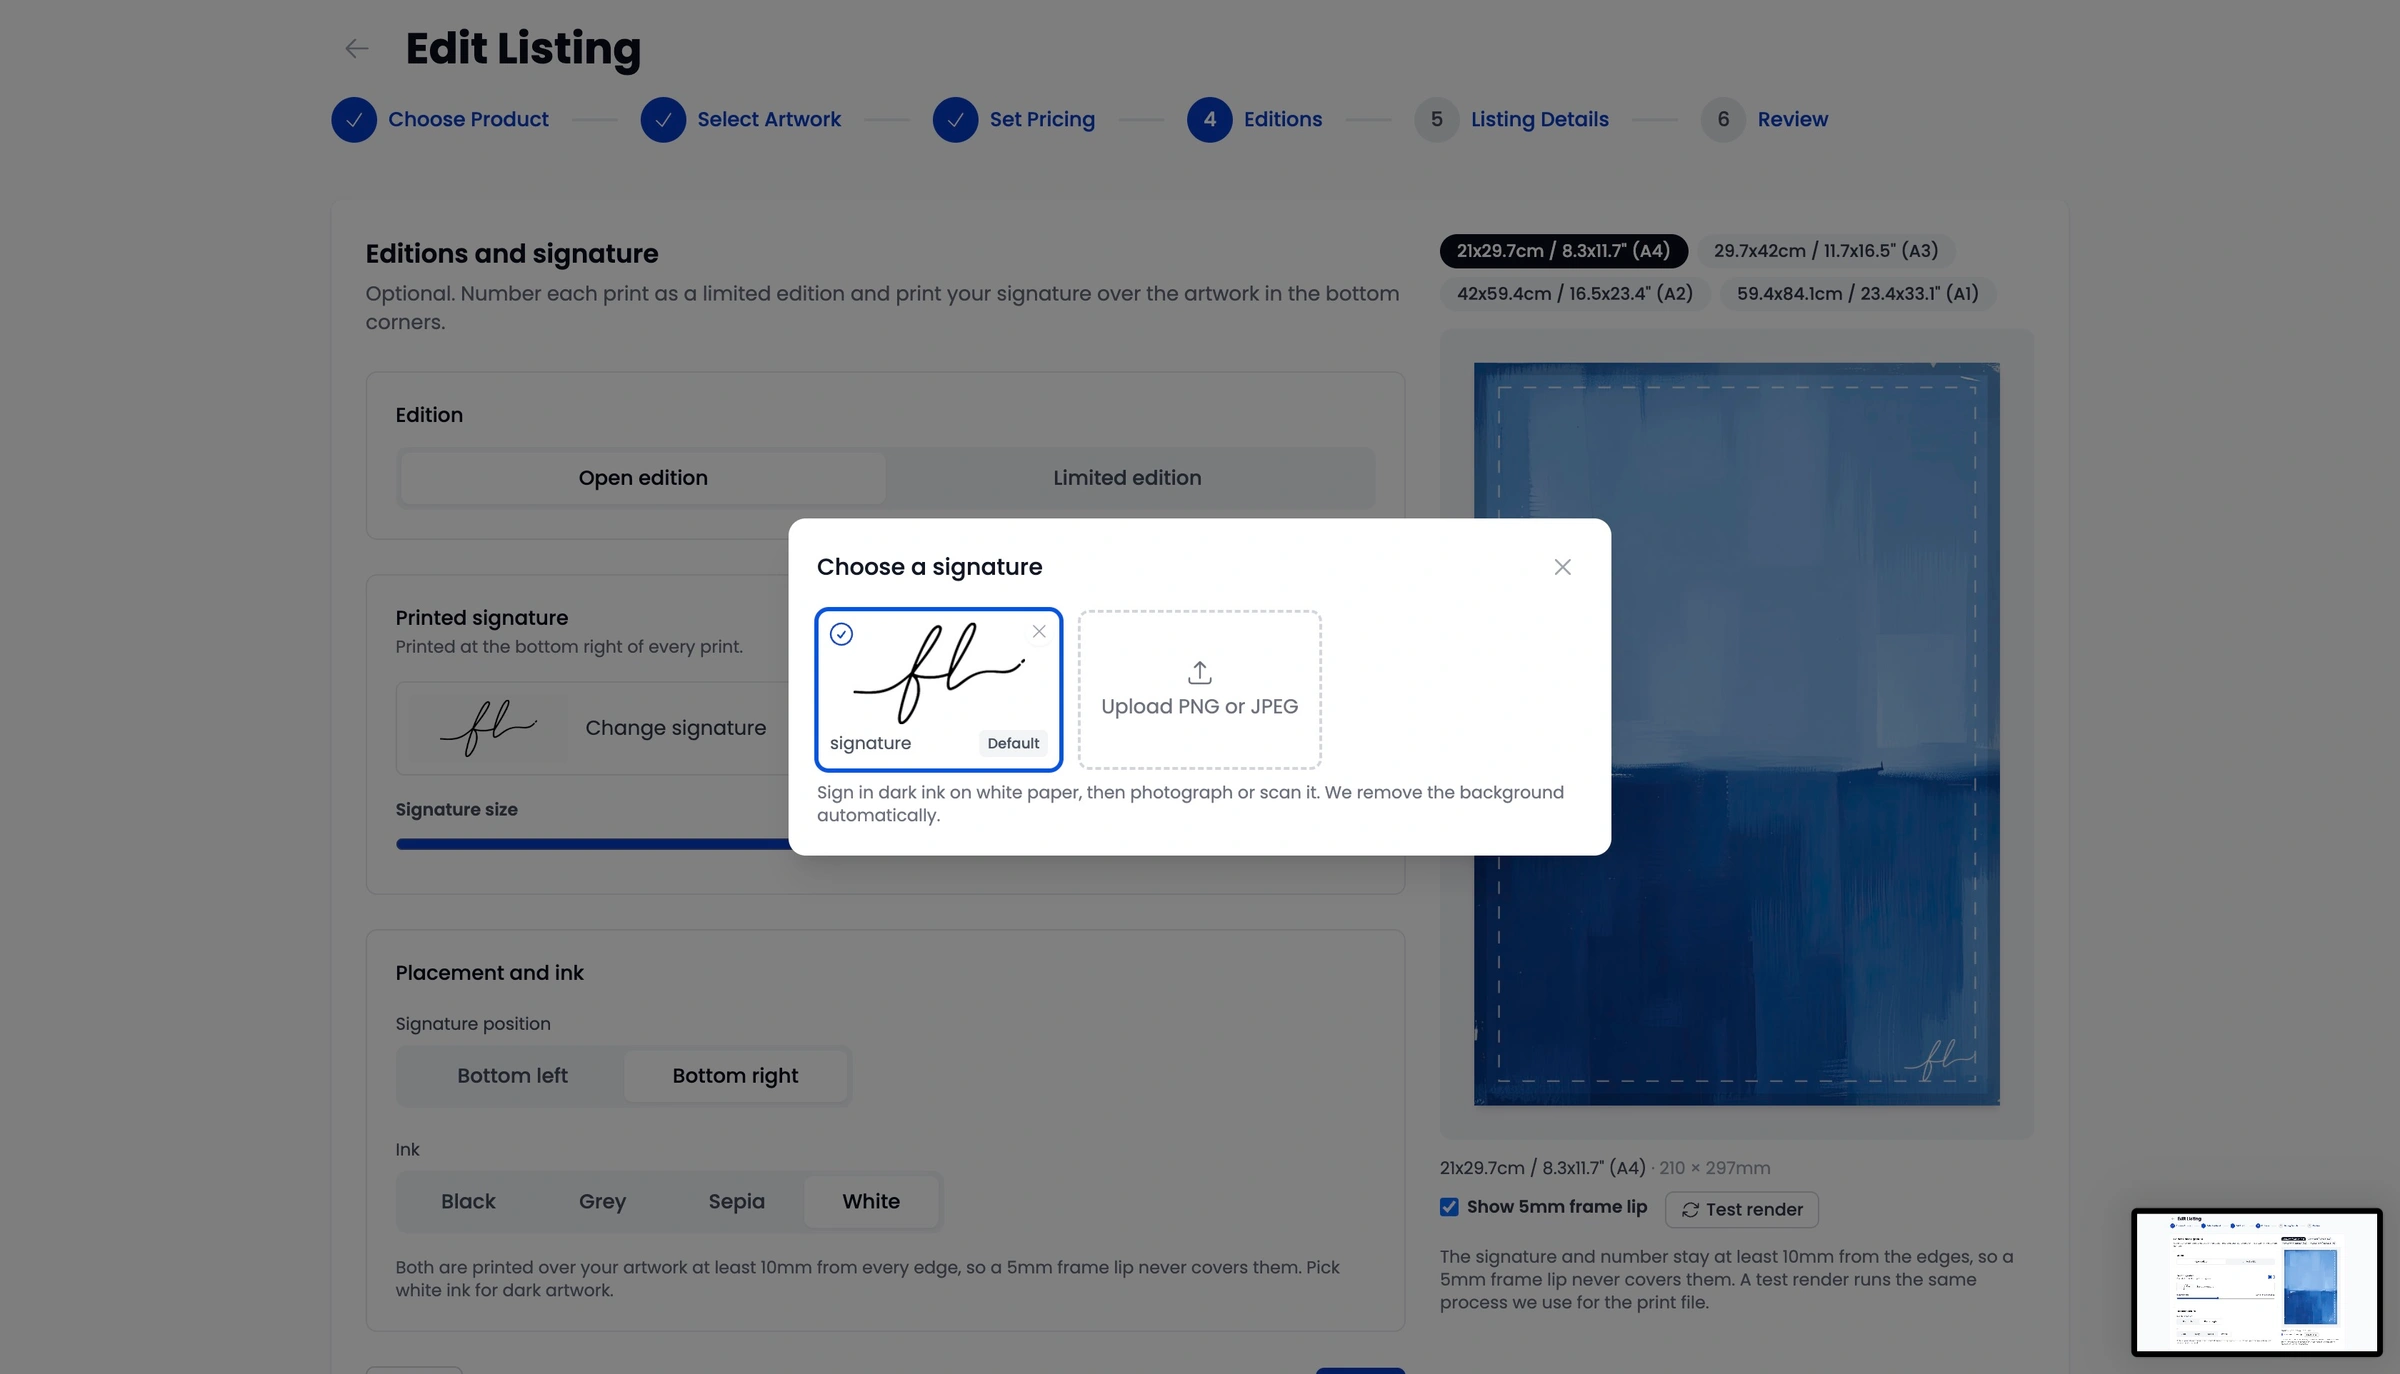
Task: Click the Test render button
Action: click(1741, 1210)
